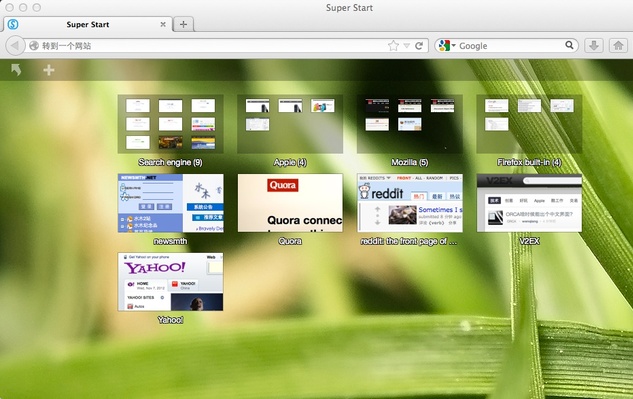Viewport: 633px width, 399px height.
Task: Add a new site with the plus icon
Action: click(49, 70)
